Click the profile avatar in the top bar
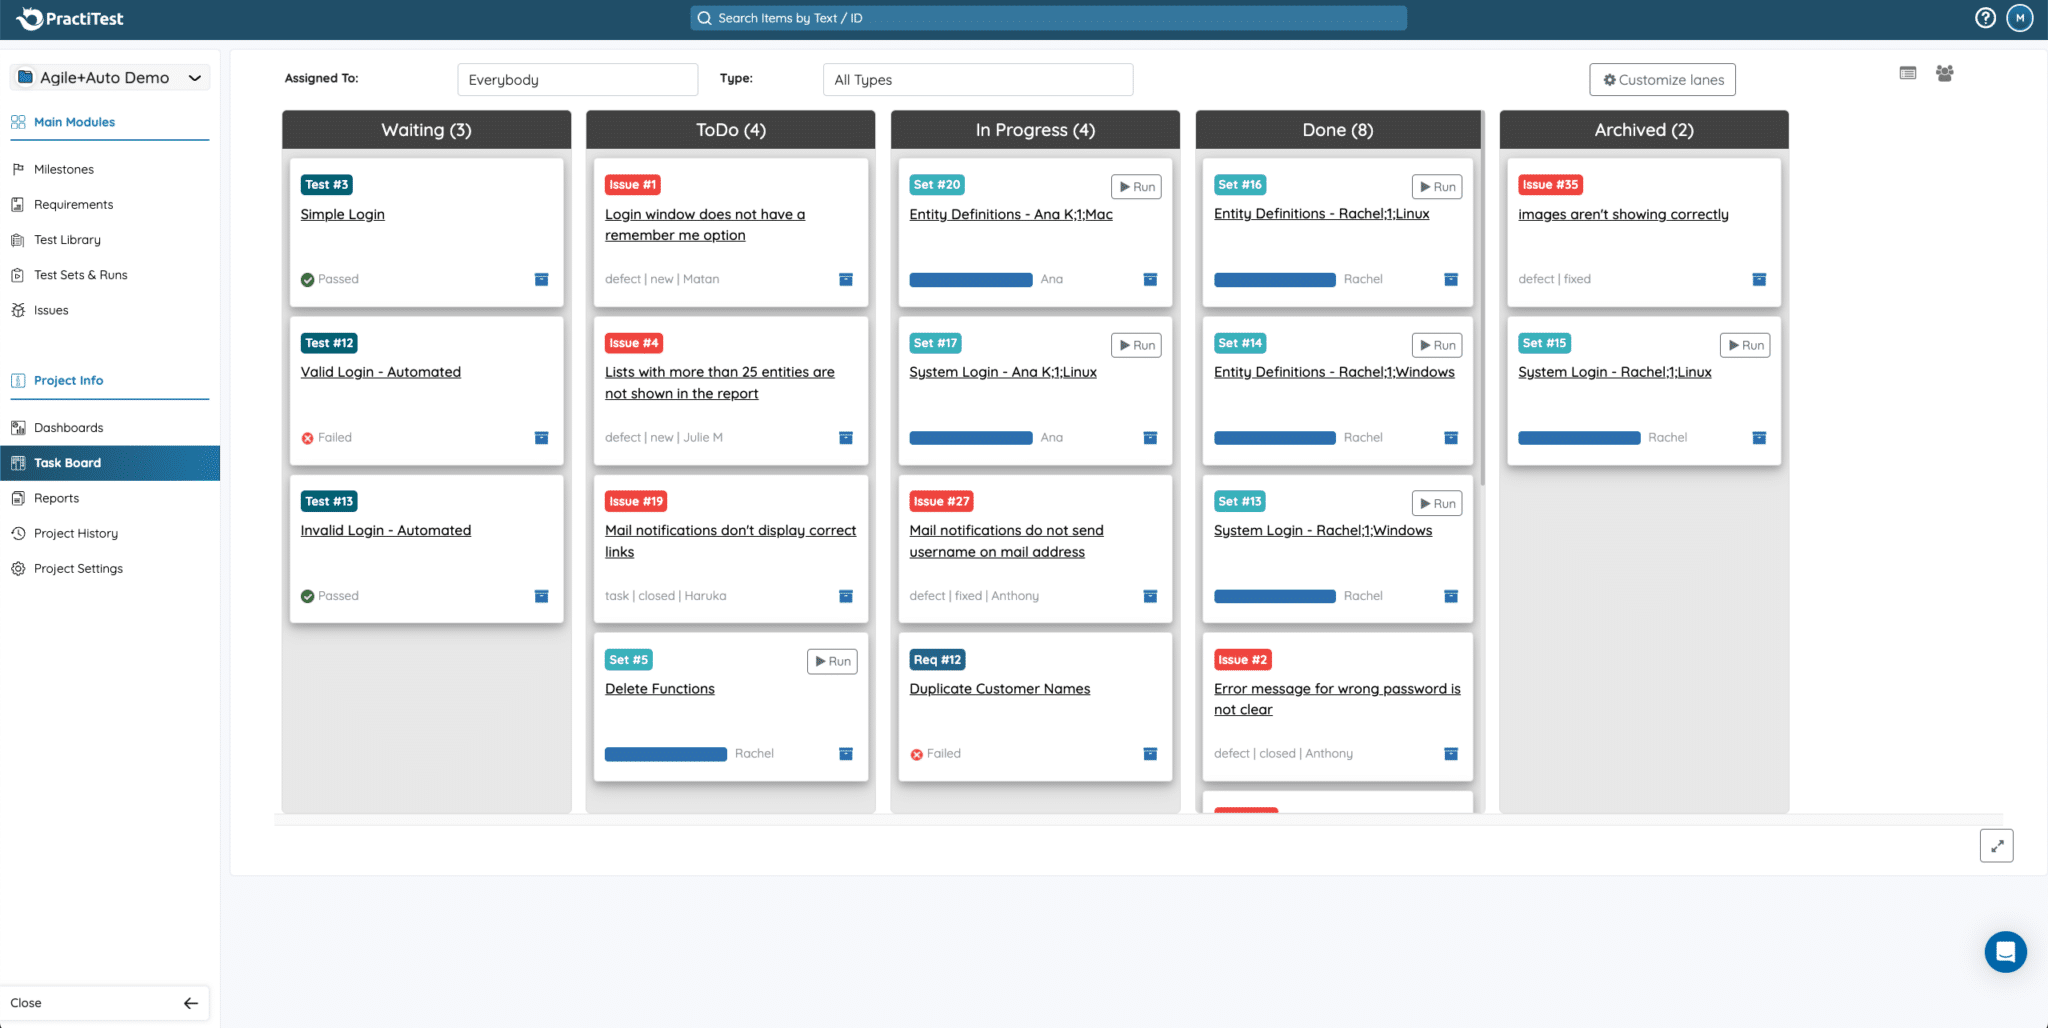Image resolution: width=2048 pixels, height=1028 pixels. click(2020, 17)
